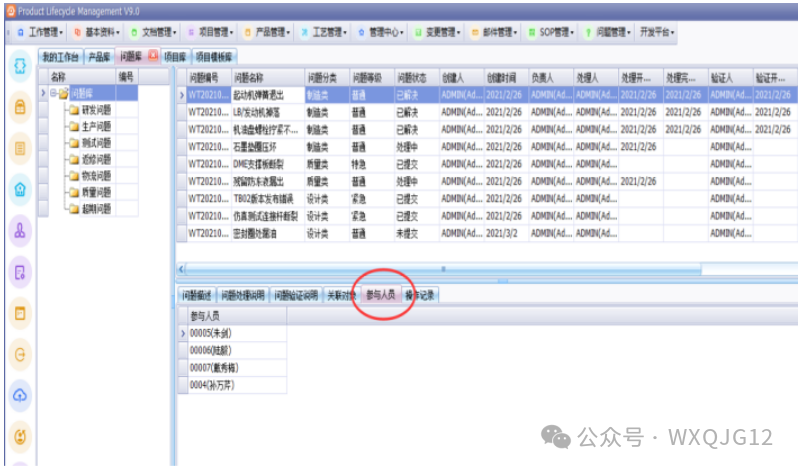
Task: Click the 2021/3/2 creation date cell
Action: [x=506, y=233]
